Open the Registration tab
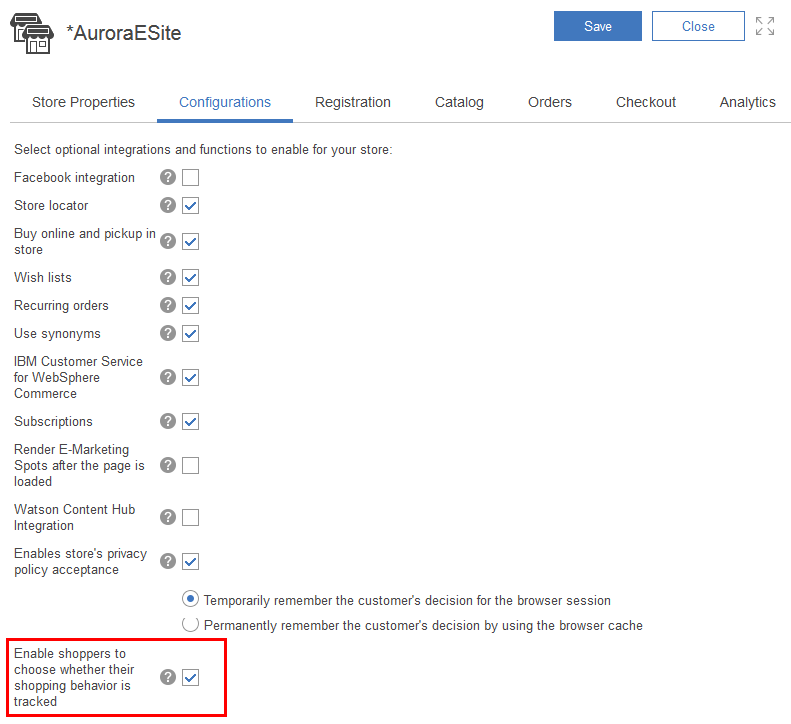The width and height of the screenshot is (791, 724). tap(353, 102)
